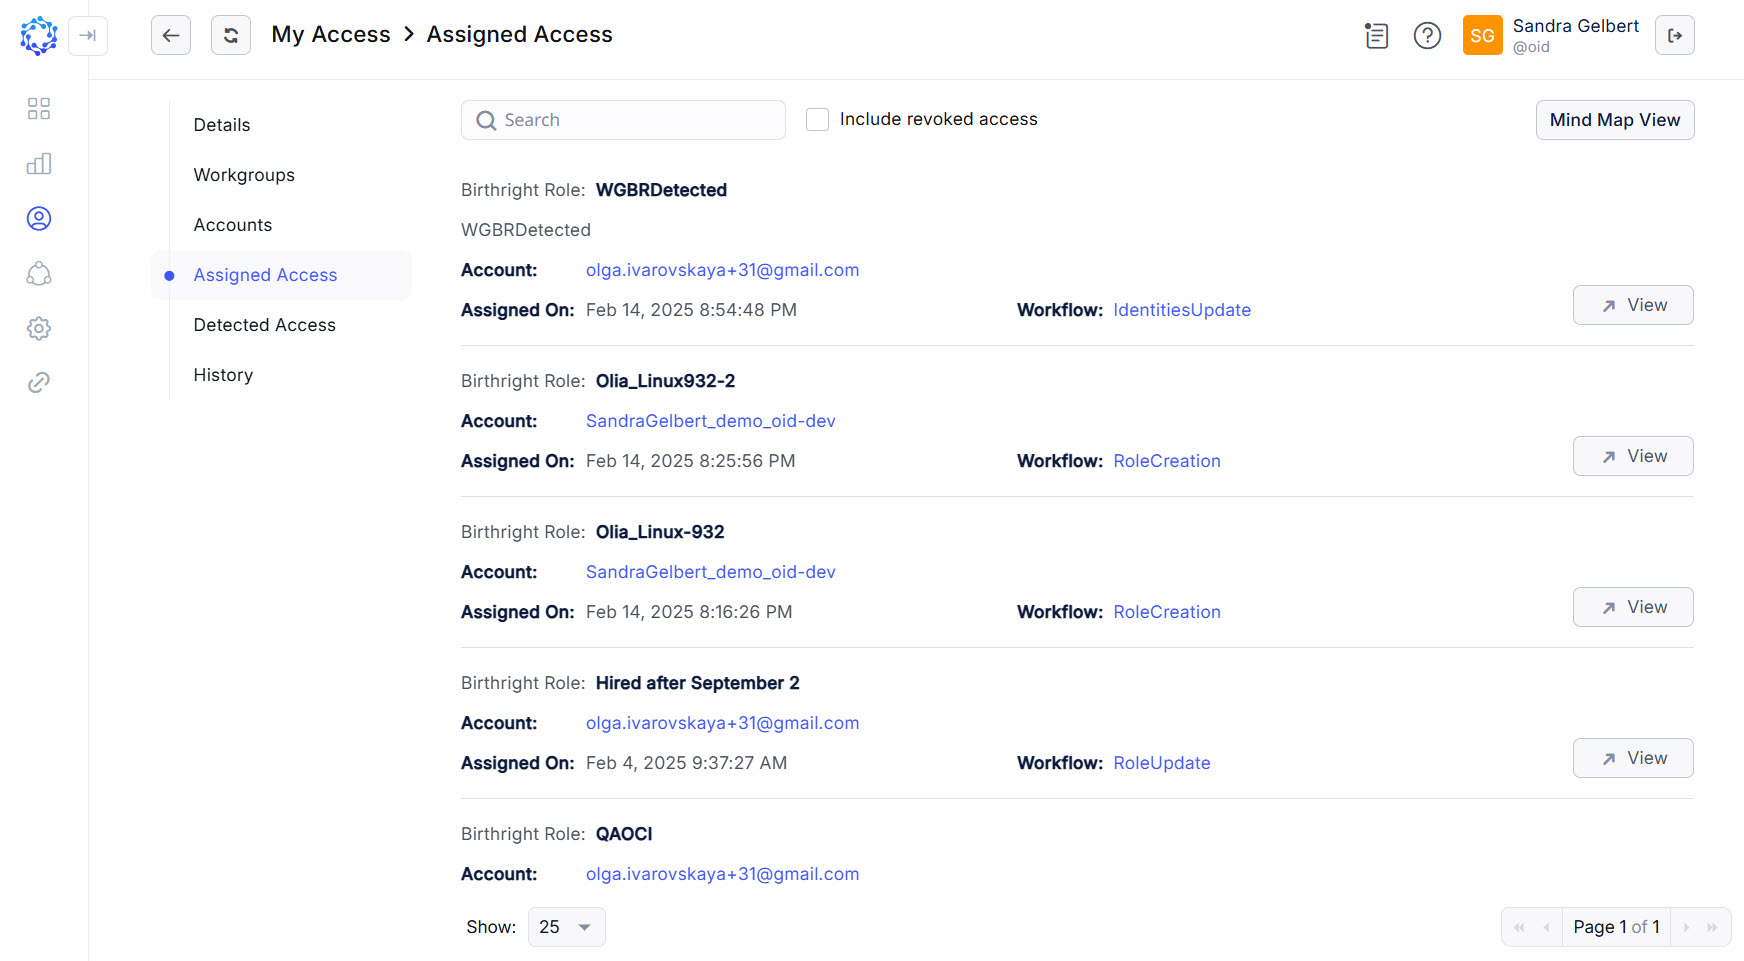Toggle Include revoked access checkbox
Image resolution: width=1744 pixels, height=961 pixels.
tap(817, 119)
